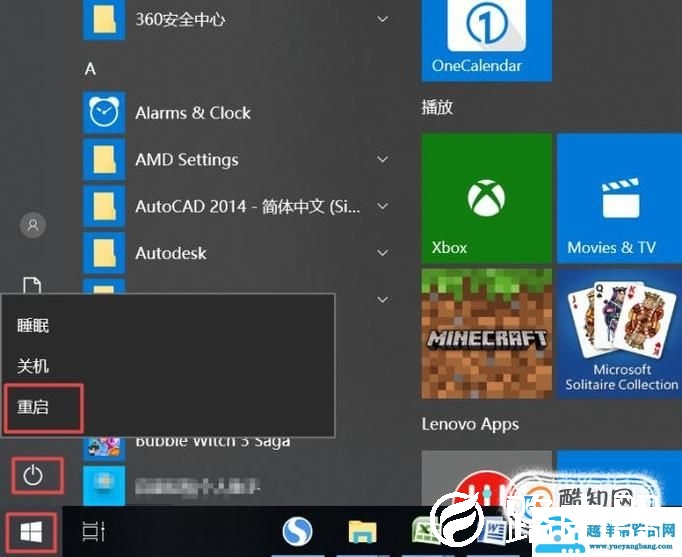Open the Xbox tile
The width and height of the screenshot is (682, 557).
pyautogui.click(x=487, y=198)
